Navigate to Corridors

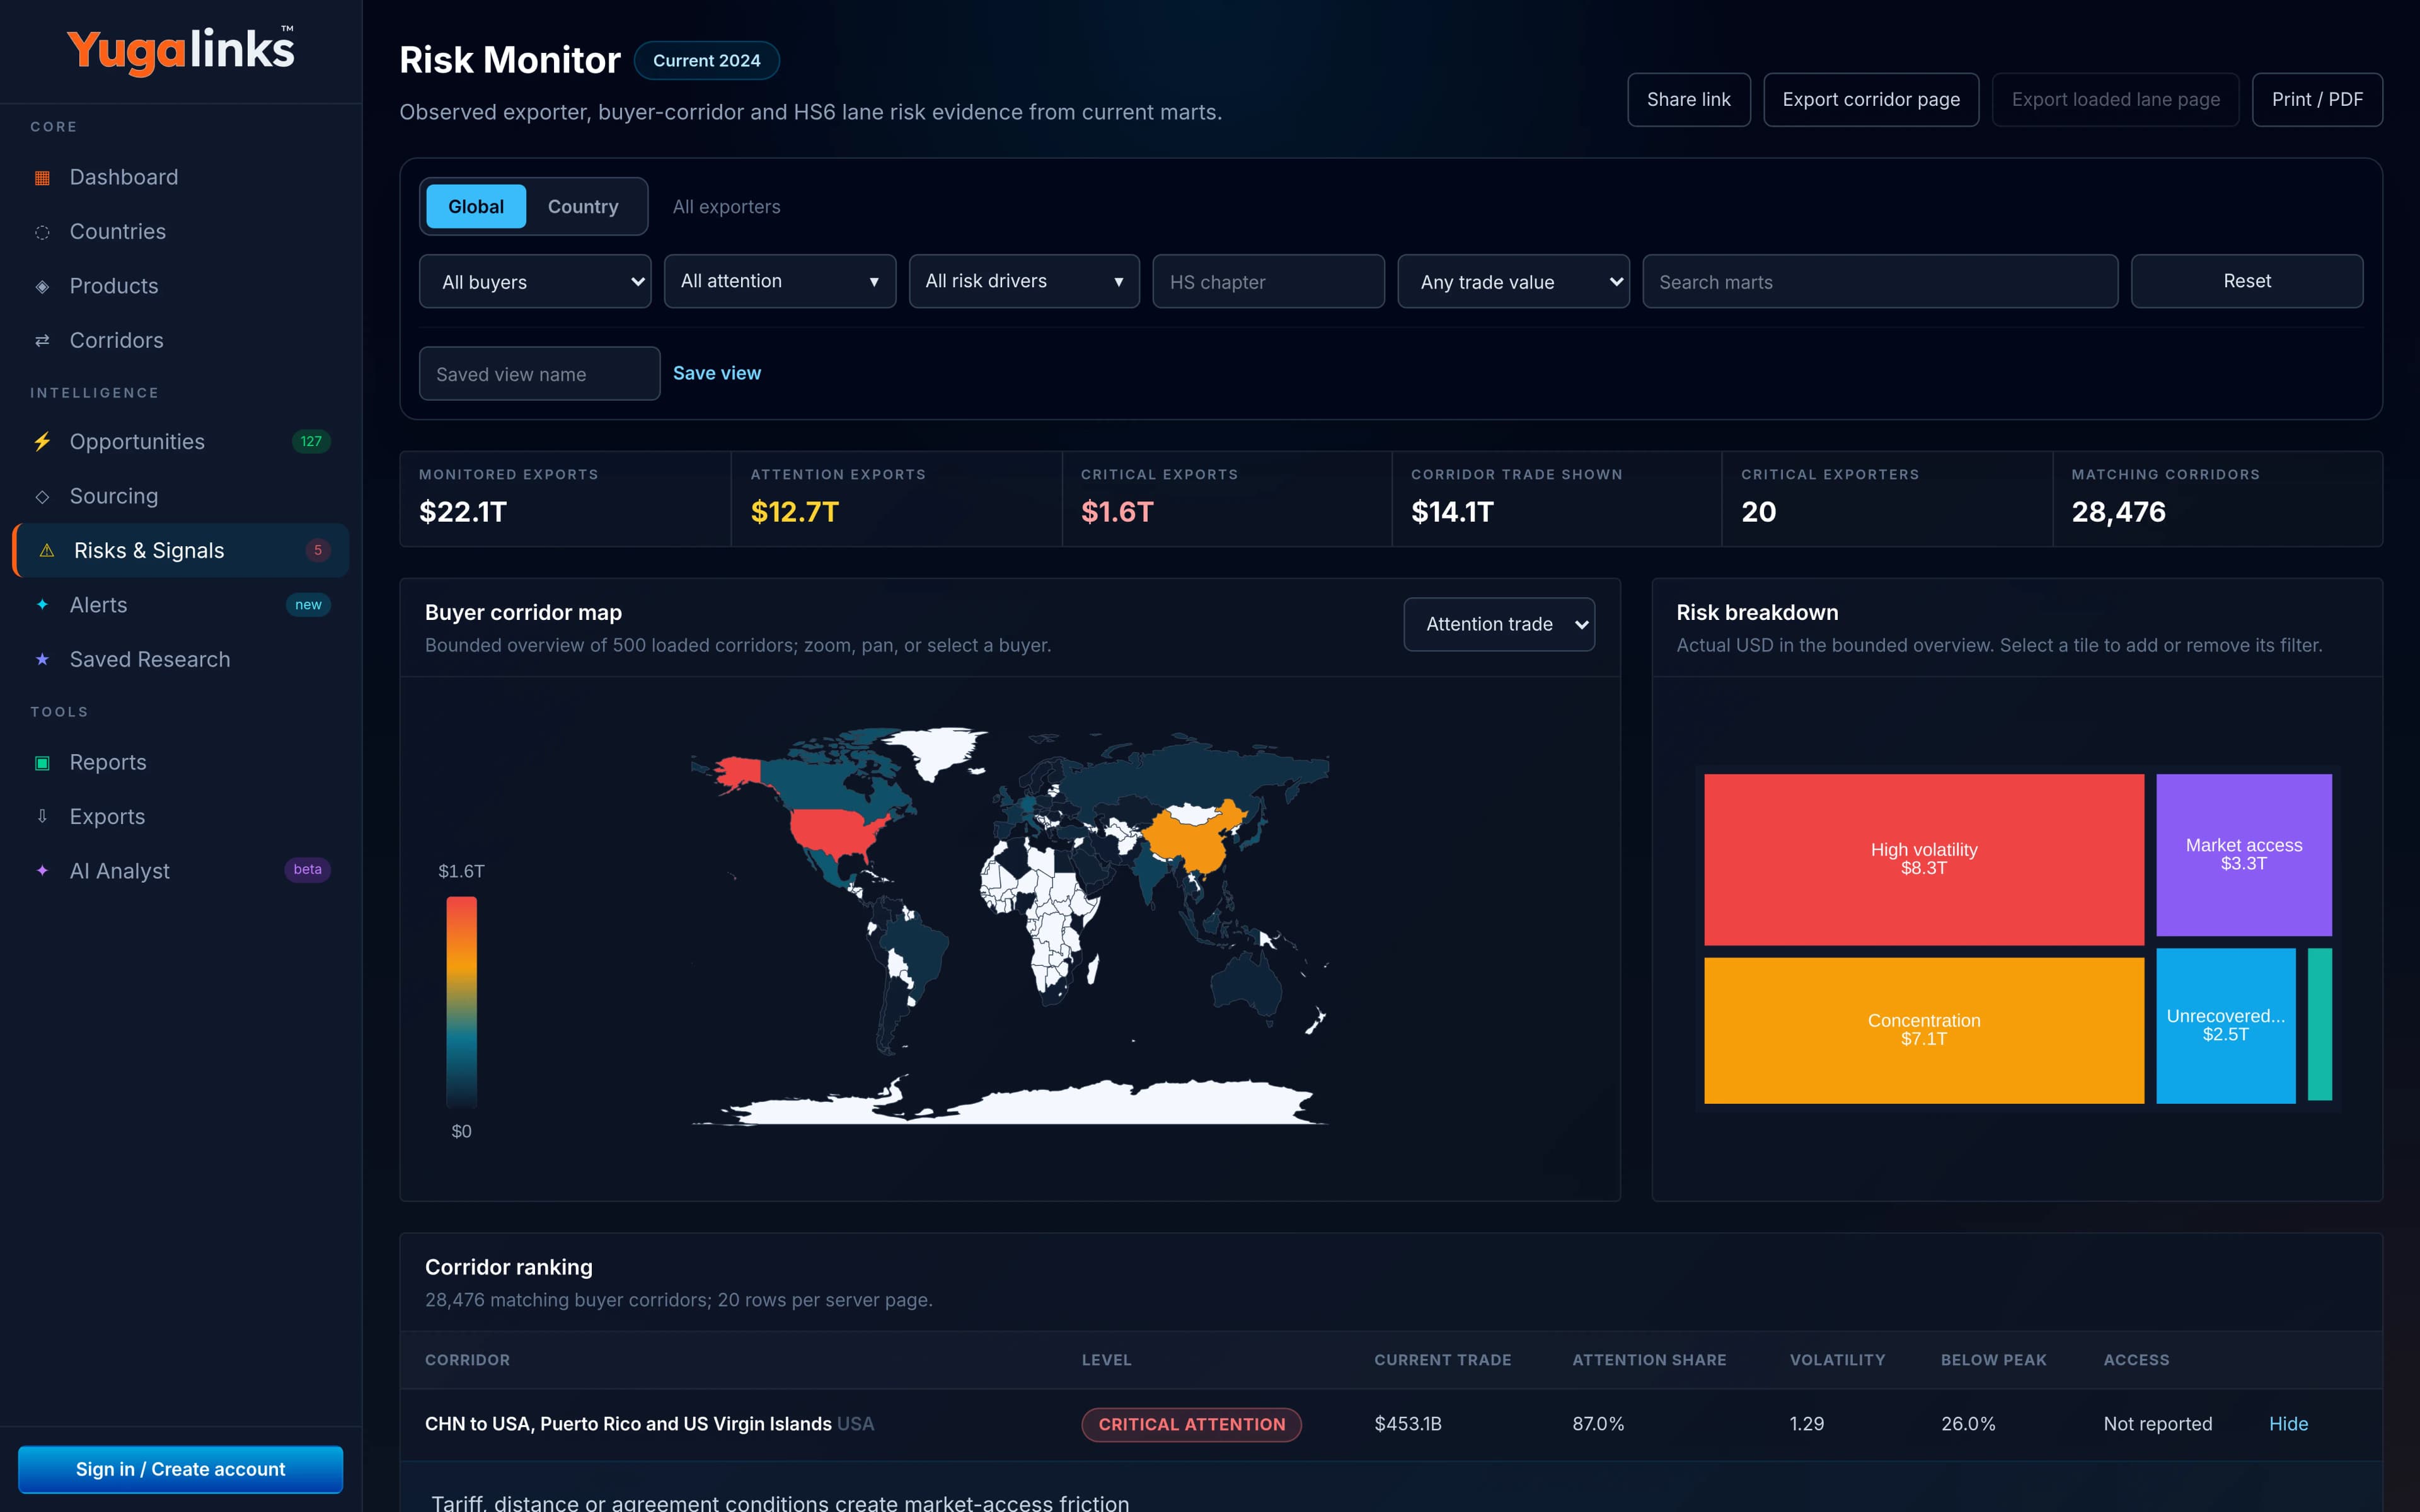click(181, 341)
